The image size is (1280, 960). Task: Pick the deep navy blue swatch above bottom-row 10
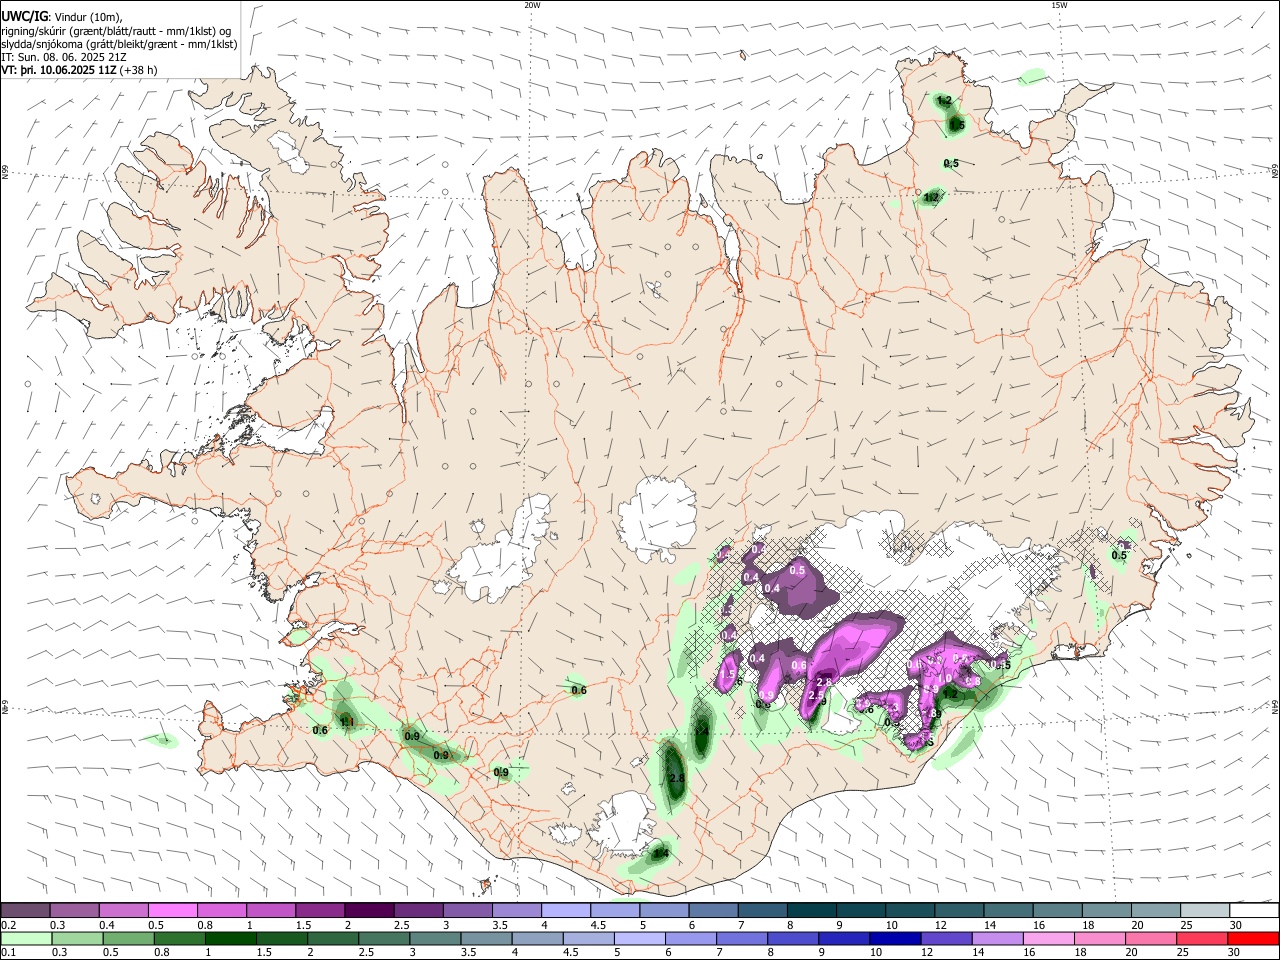point(896,939)
